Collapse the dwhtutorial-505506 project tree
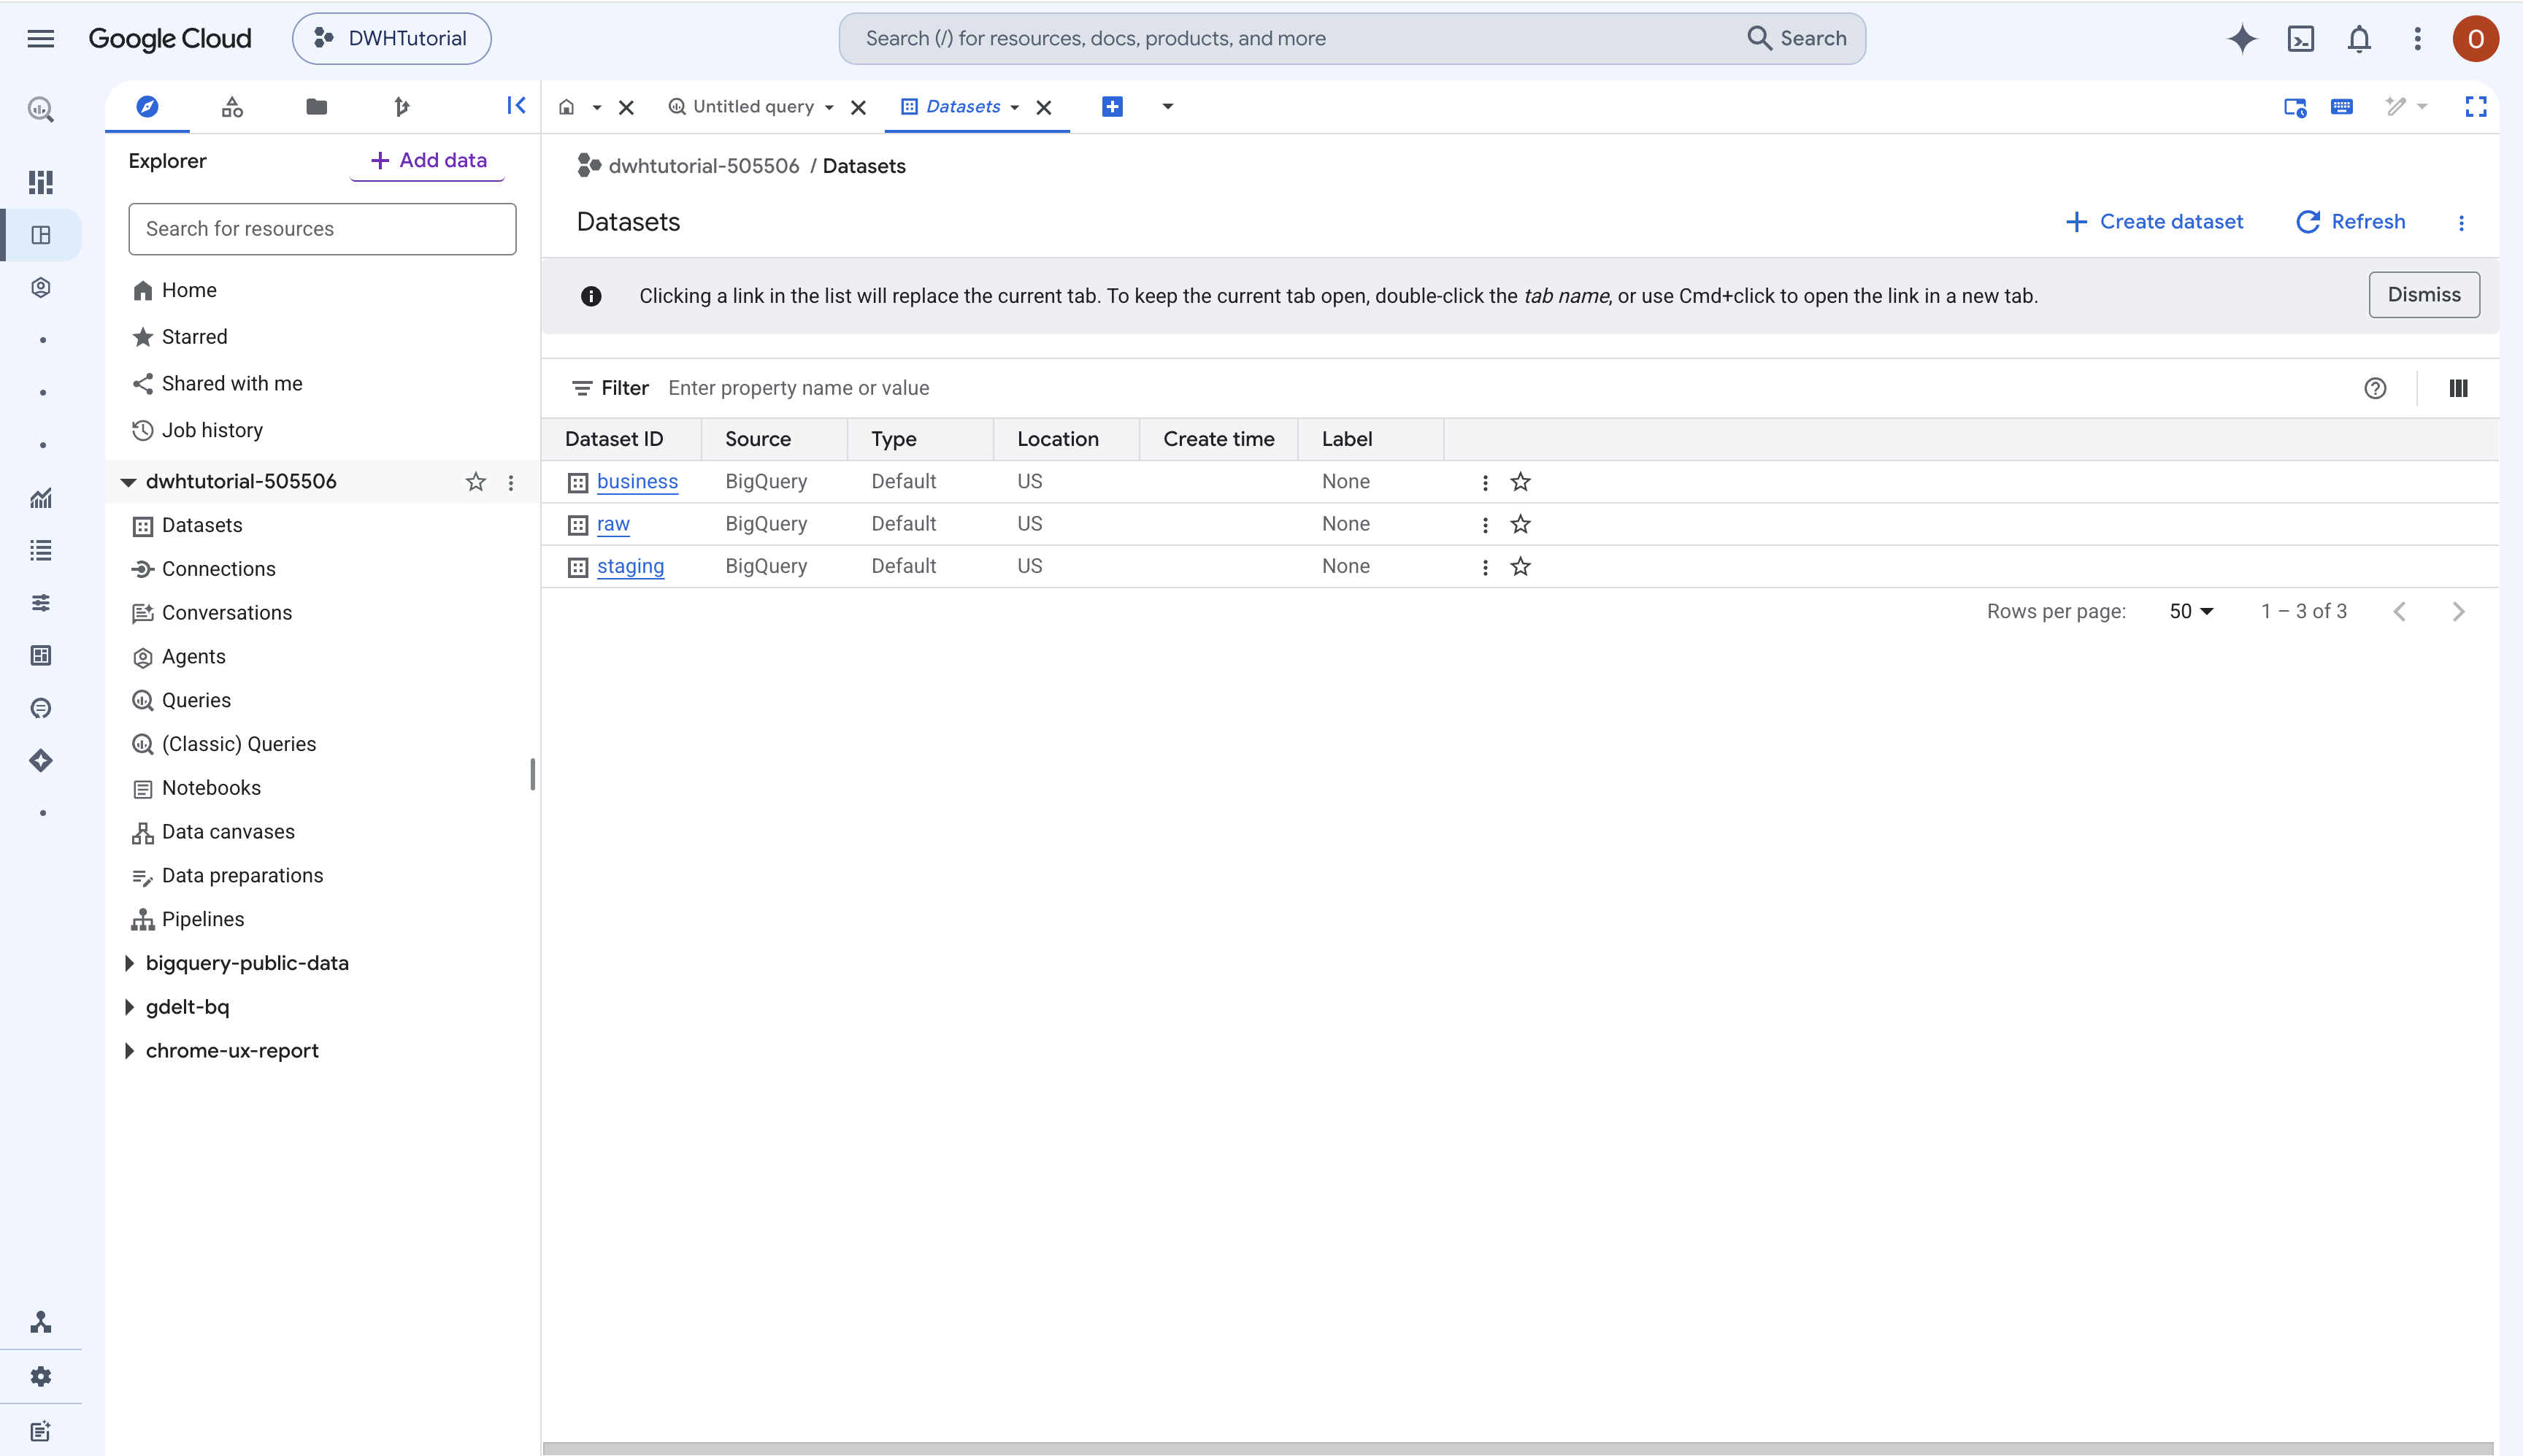 click(128, 482)
